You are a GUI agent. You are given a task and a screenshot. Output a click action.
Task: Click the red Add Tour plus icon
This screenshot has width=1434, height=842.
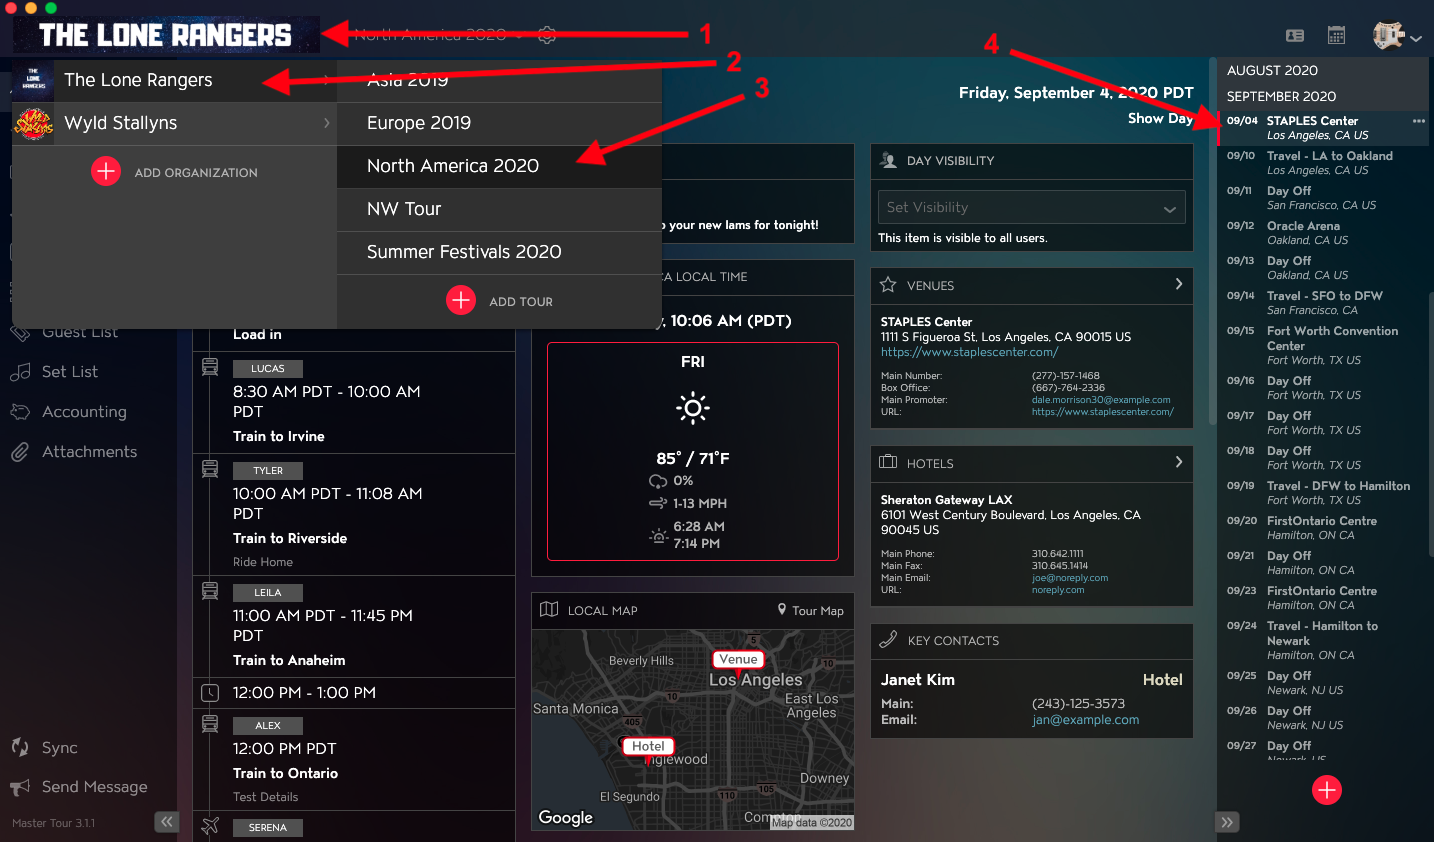coord(461,300)
